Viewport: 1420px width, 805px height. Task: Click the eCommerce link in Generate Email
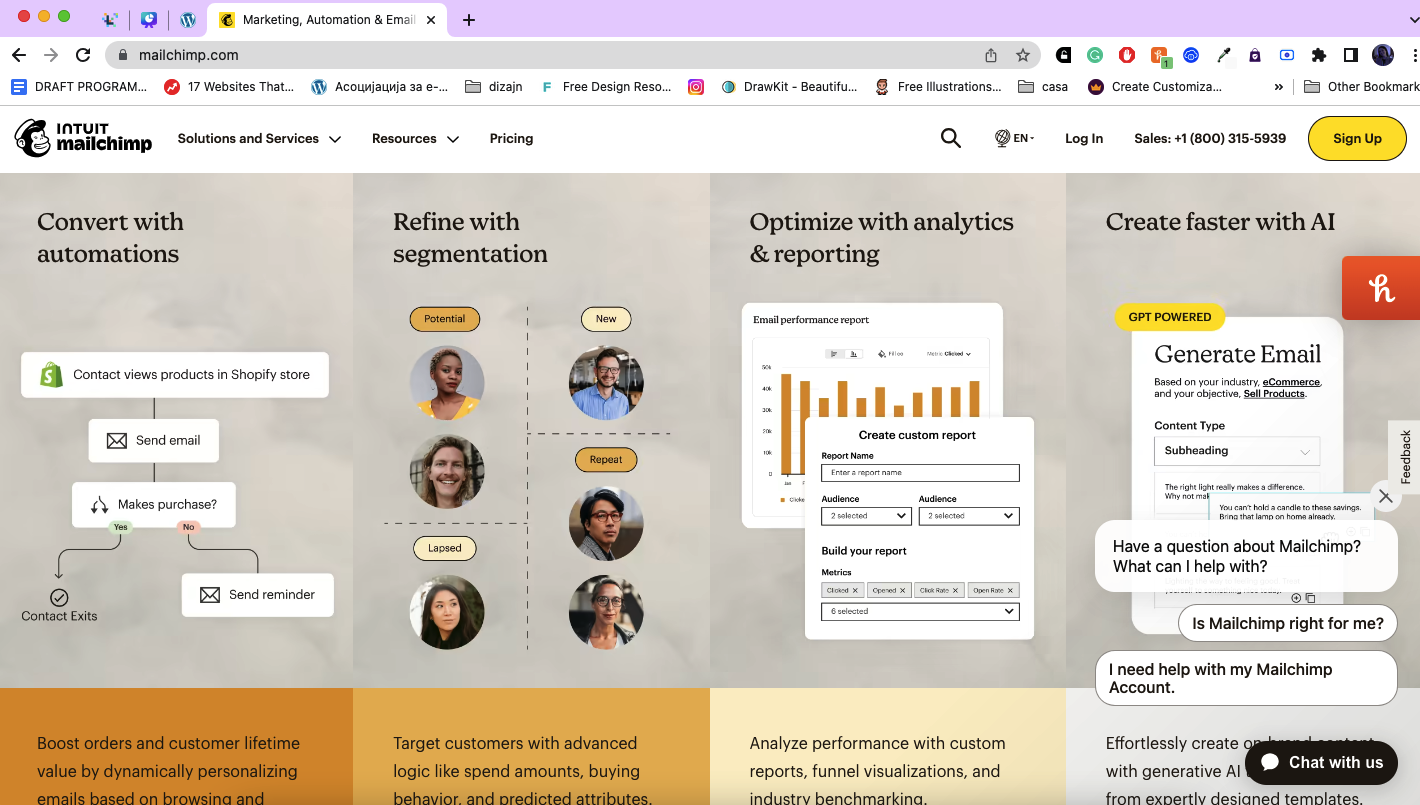pos(1291,382)
